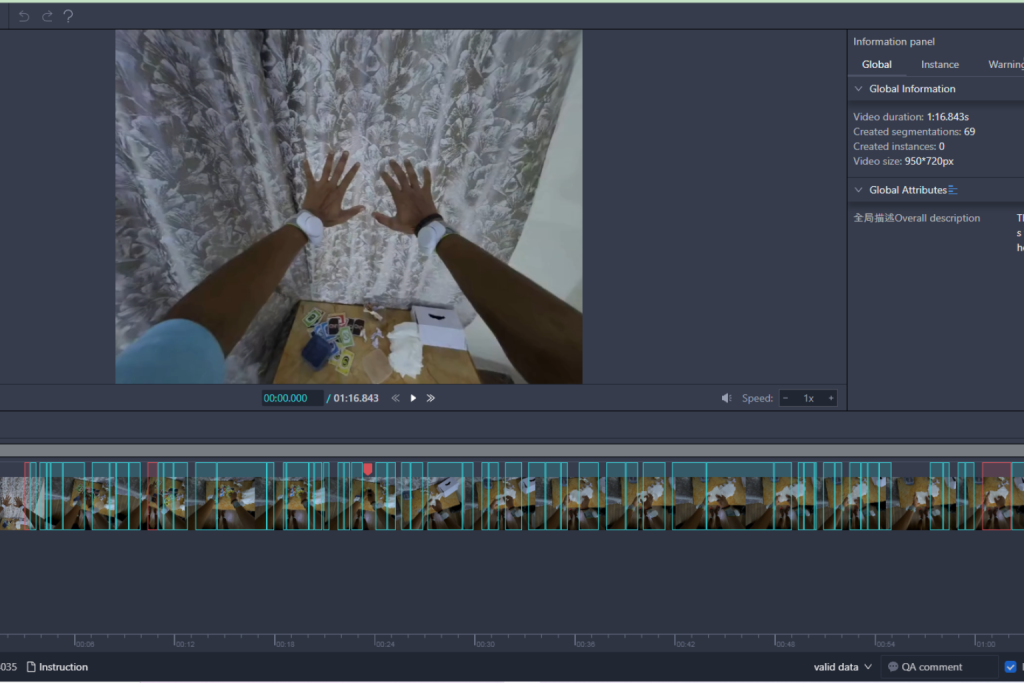This screenshot has width=1024, height=683.
Task: Click the Information panel heading
Action: (893, 41)
